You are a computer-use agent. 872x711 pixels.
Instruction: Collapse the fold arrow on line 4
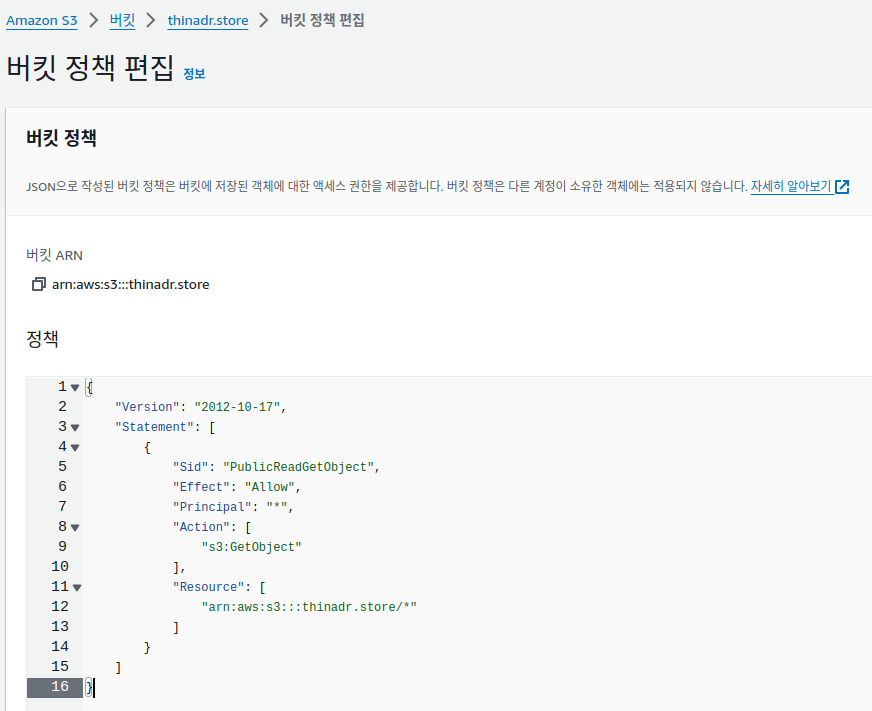pos(75,448)
